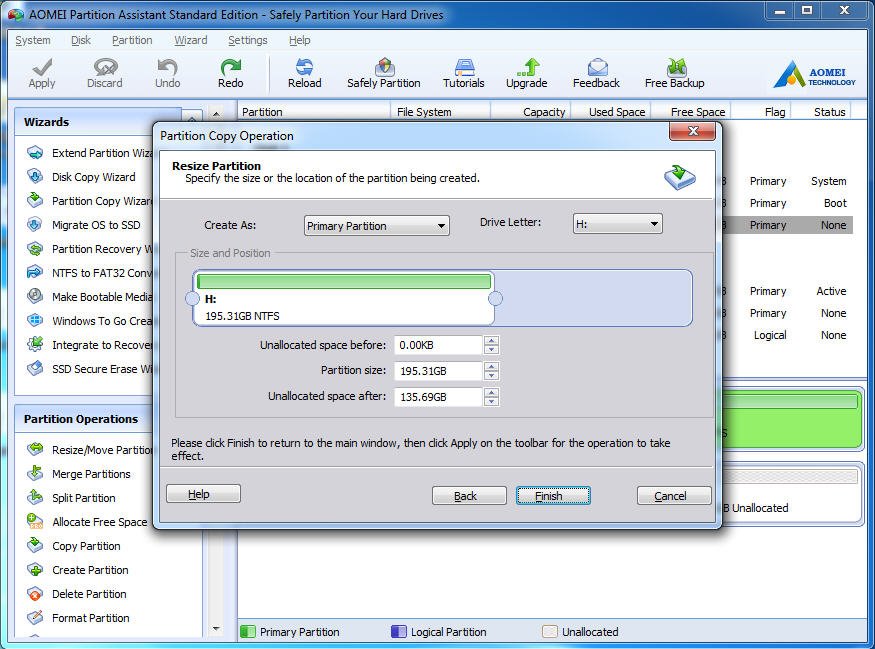The image size is (875, 649).
Task: Open the Settings menu
Action: point(248,40)
